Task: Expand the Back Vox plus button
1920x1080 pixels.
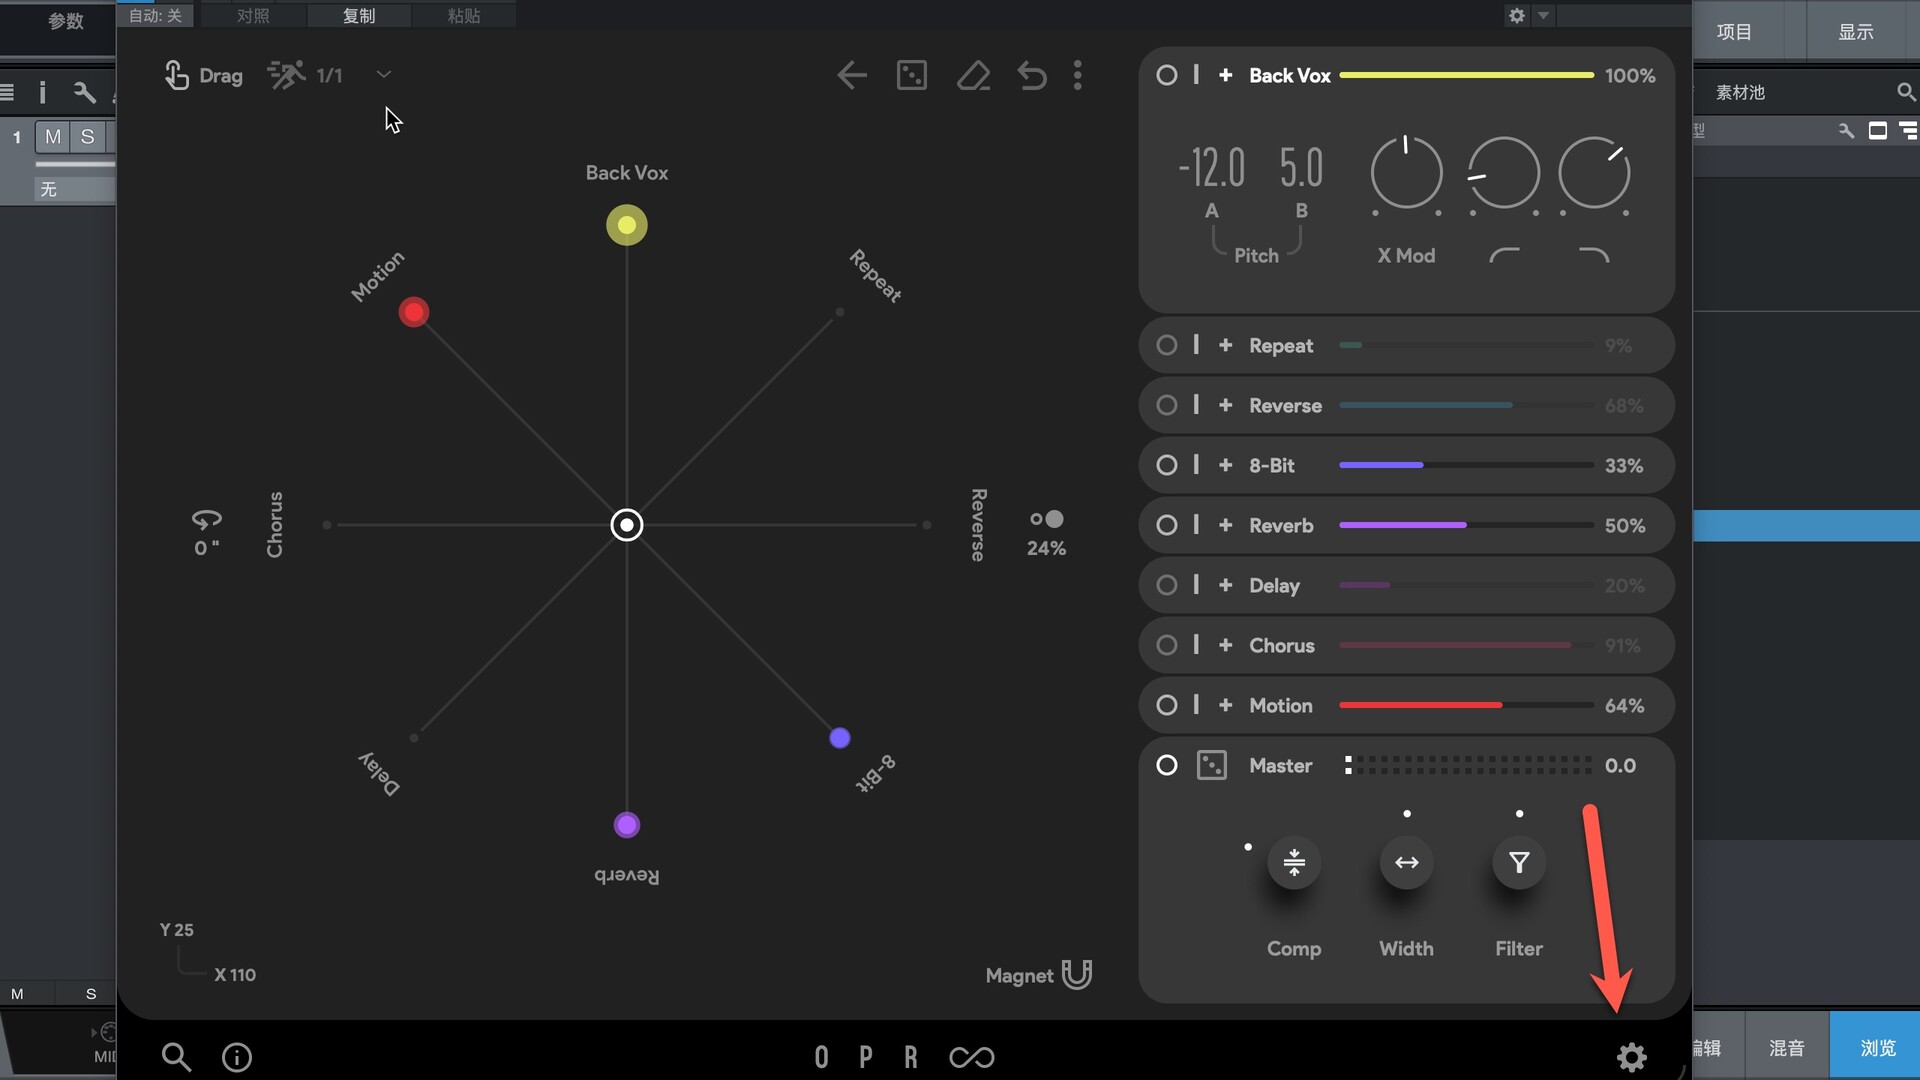Action: [1225, 75]
